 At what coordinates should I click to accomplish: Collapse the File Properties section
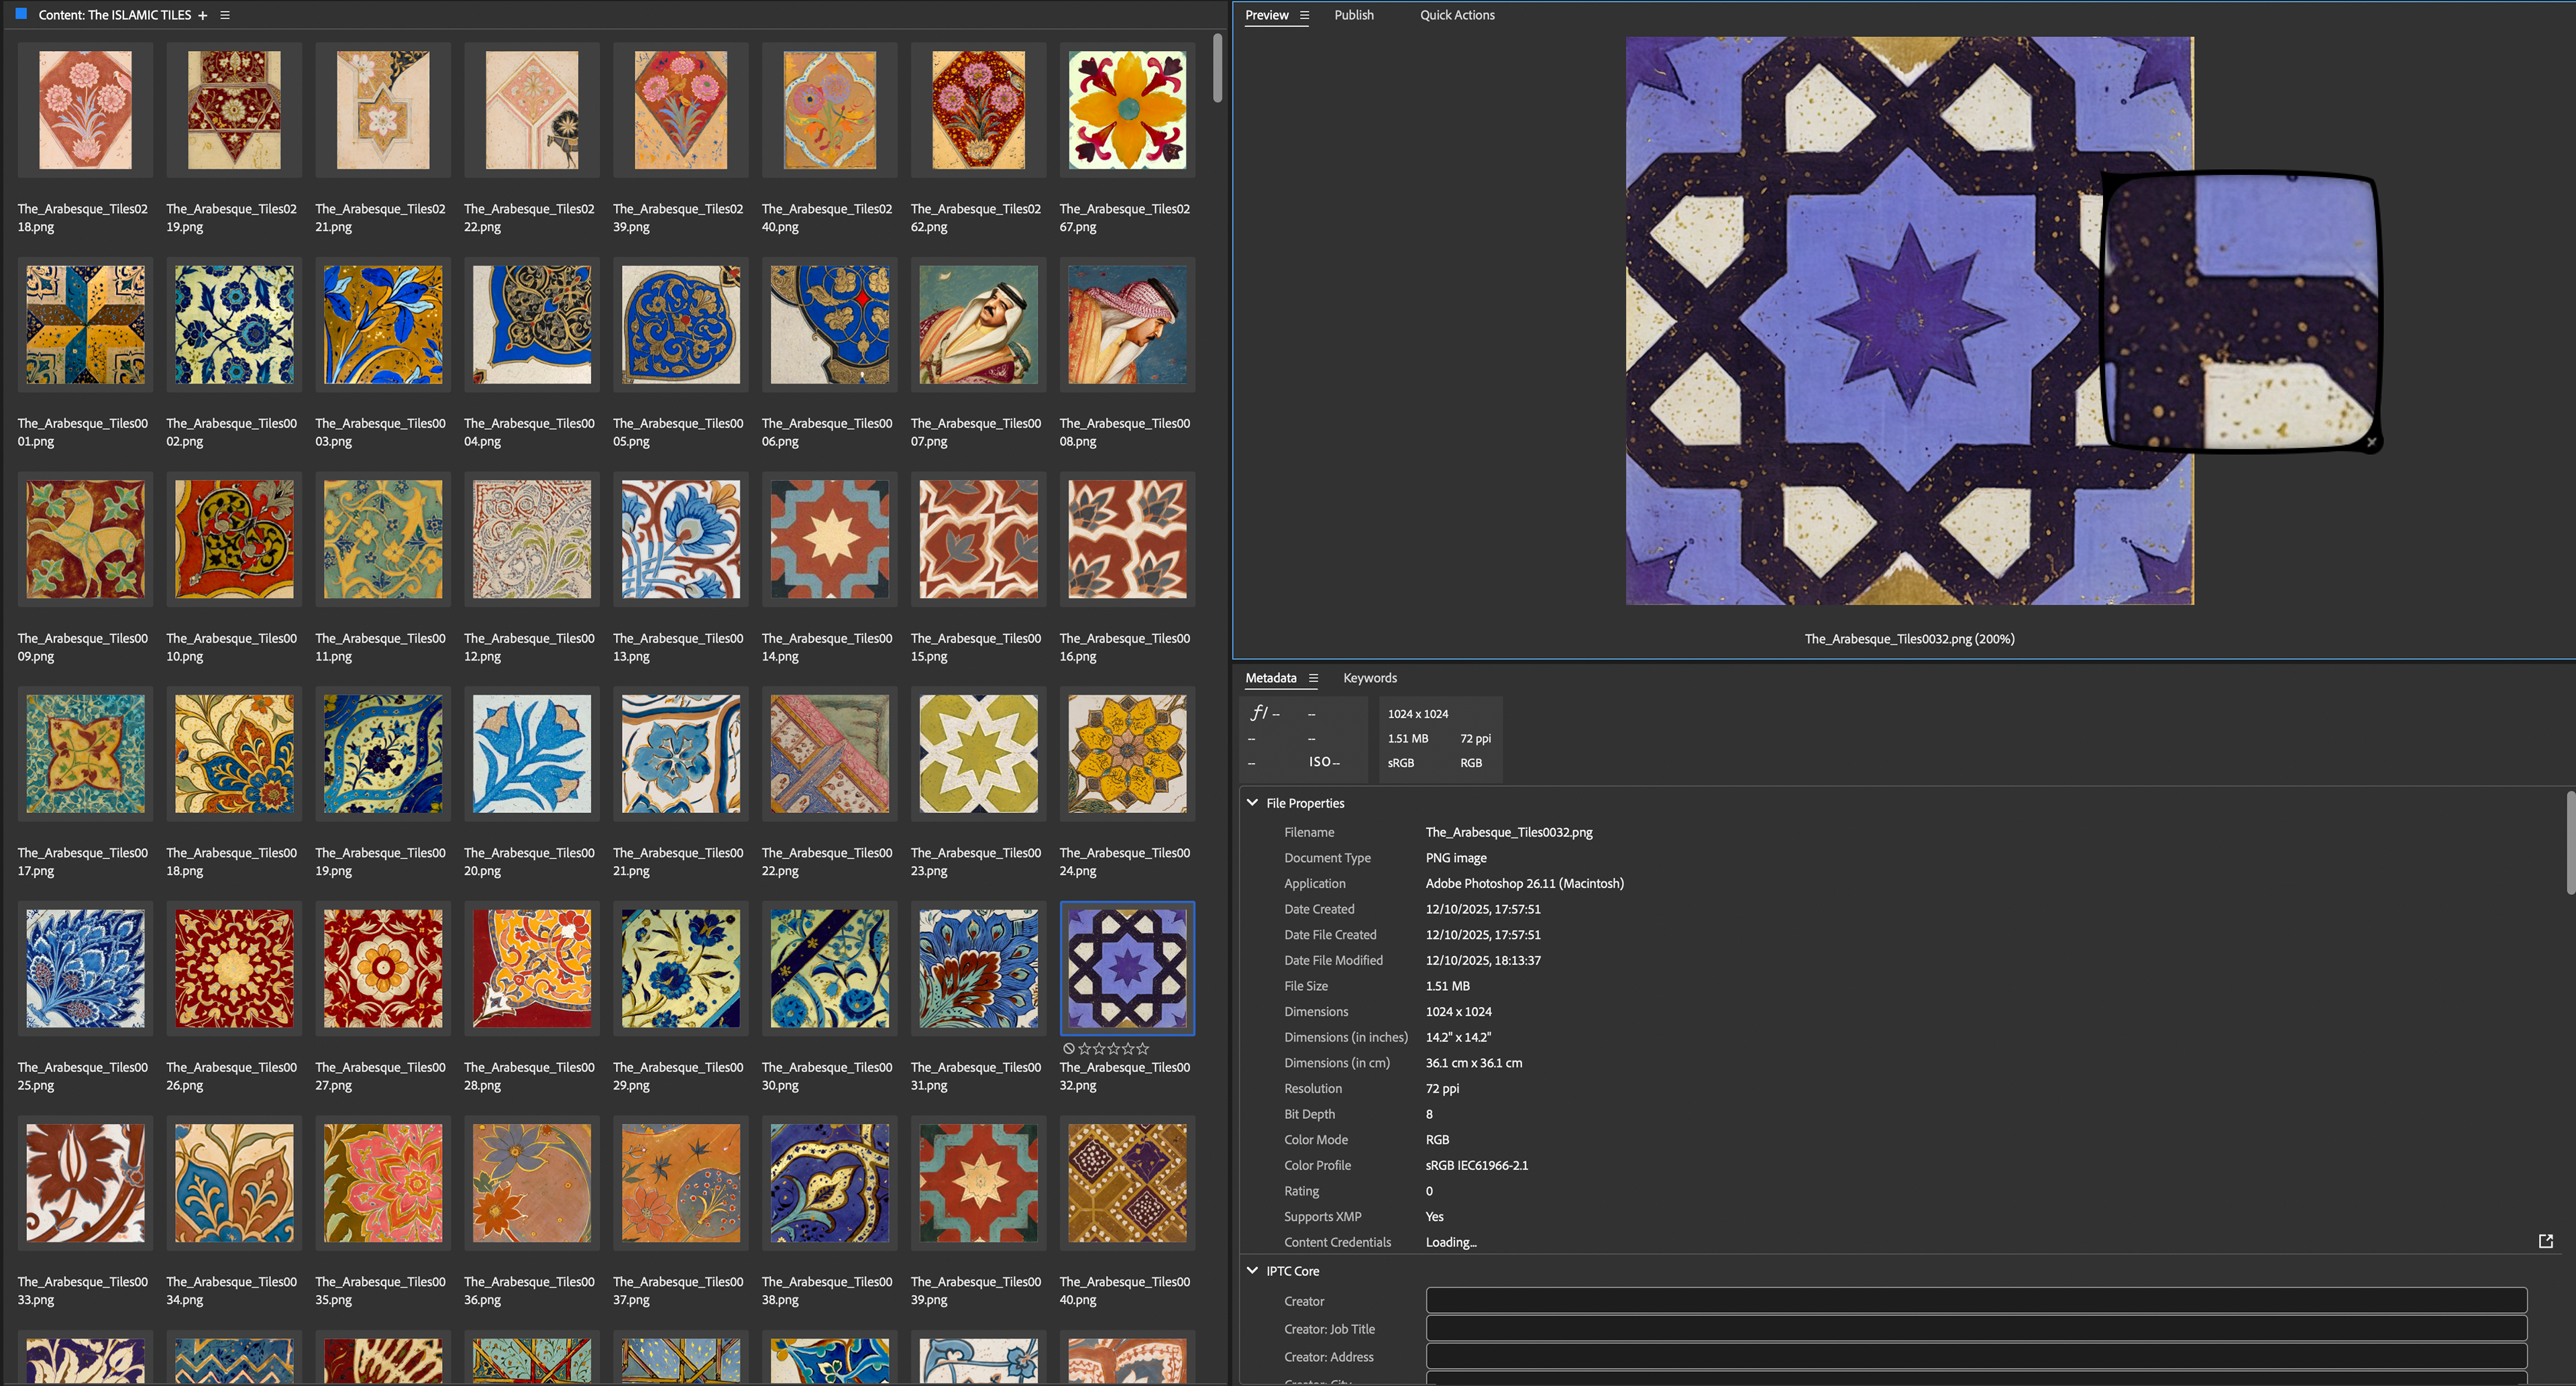1252,802
